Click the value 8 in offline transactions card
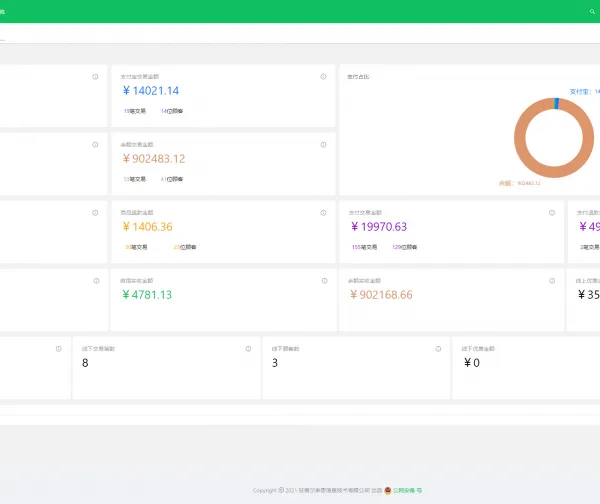 click(x=85, y=363)
